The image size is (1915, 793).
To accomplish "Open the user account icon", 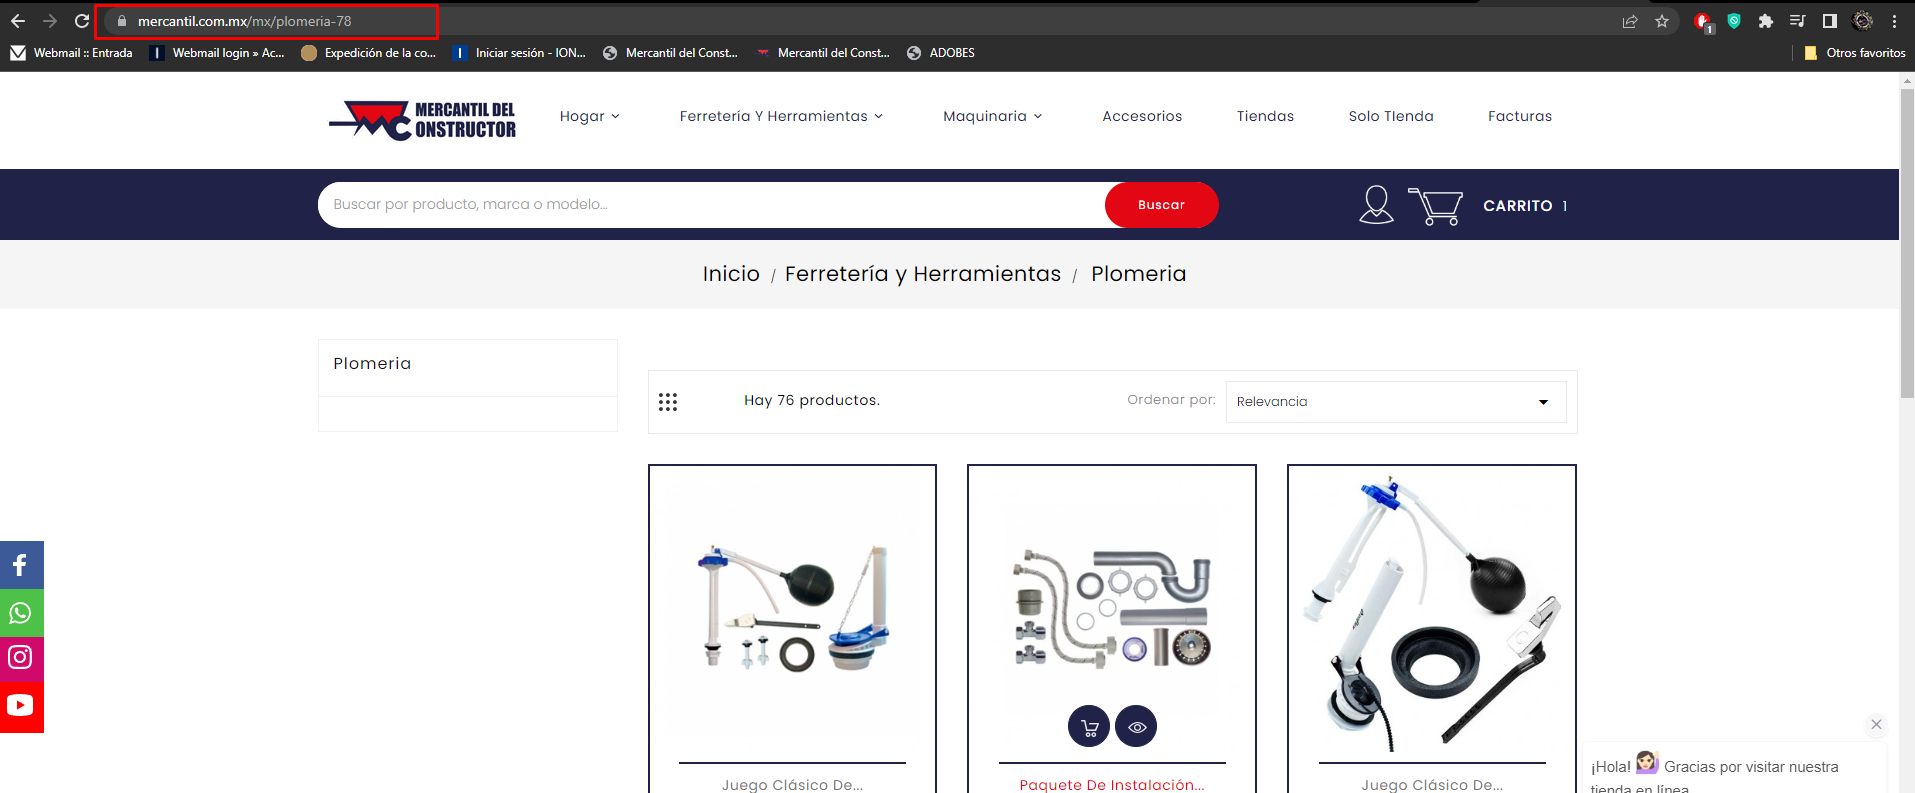I will 1376,205.
